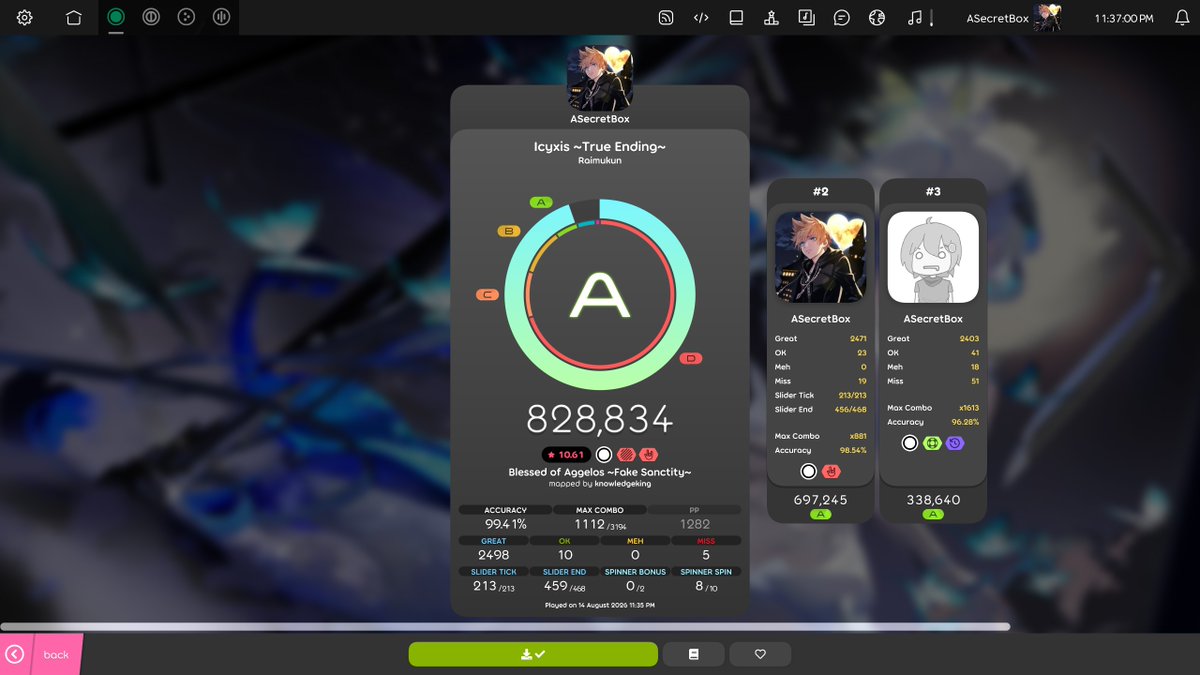Click the 338,640 score on #3 card

933,500
